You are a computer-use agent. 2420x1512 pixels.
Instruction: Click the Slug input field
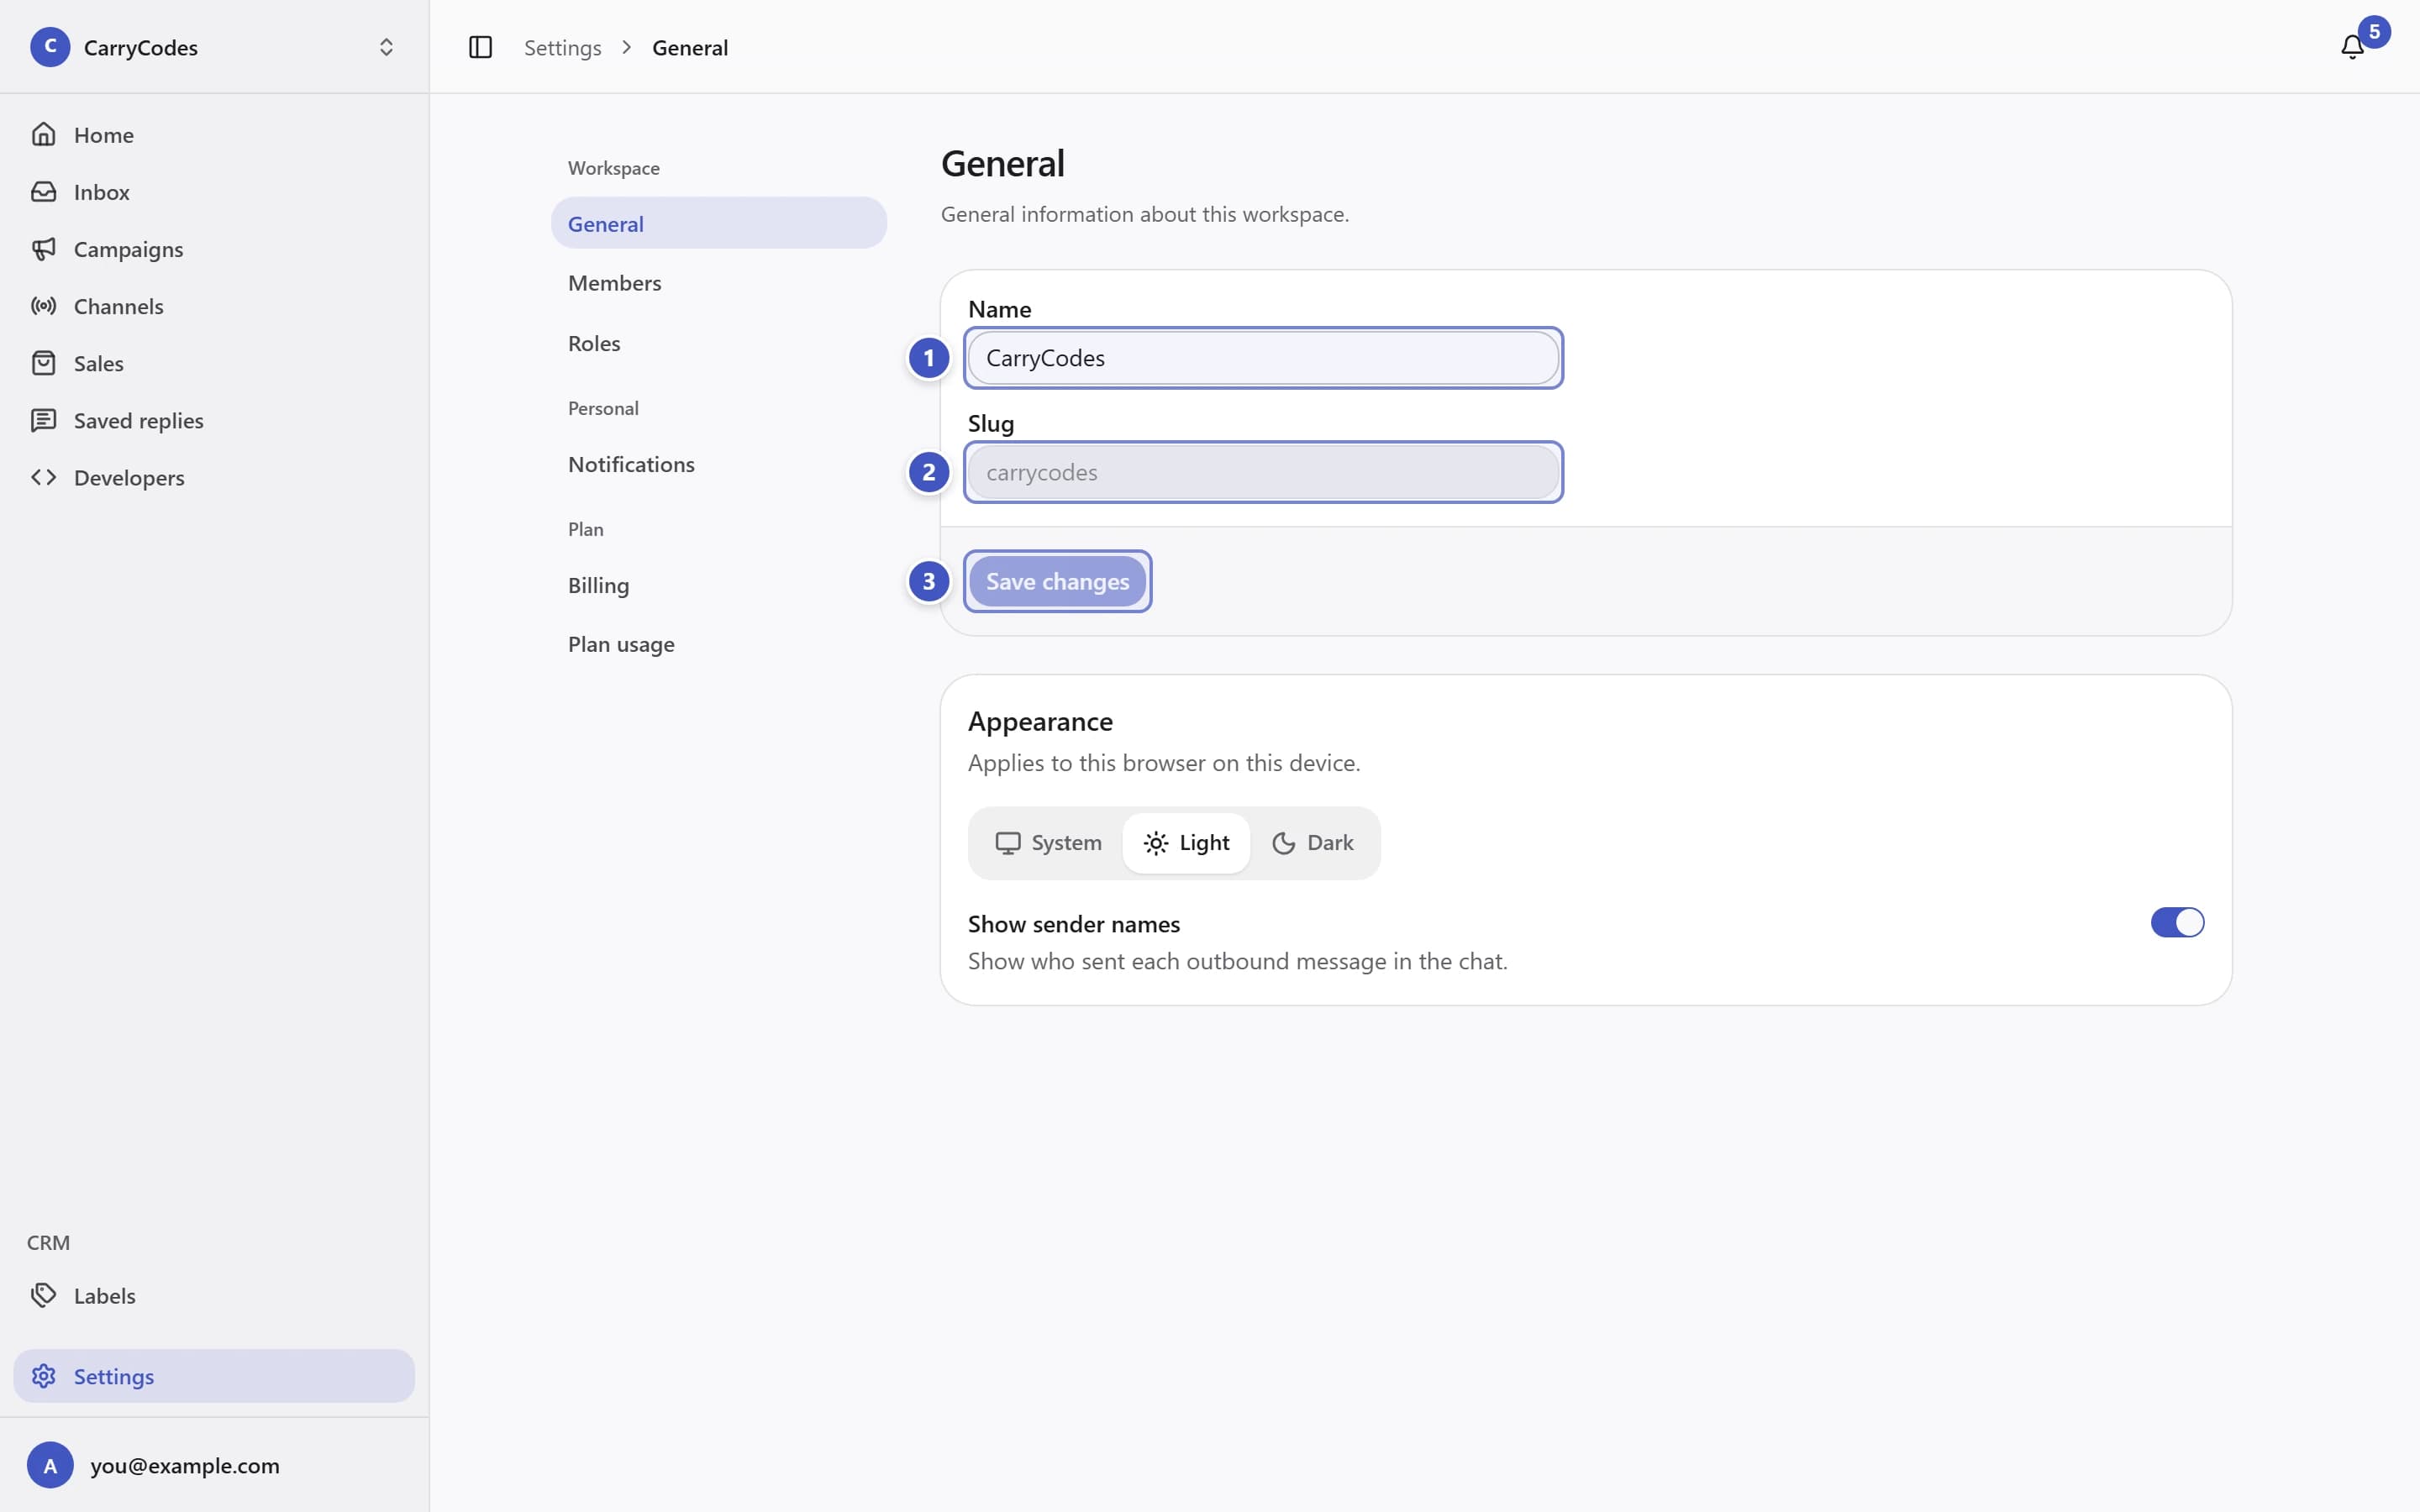(1263, 472)
